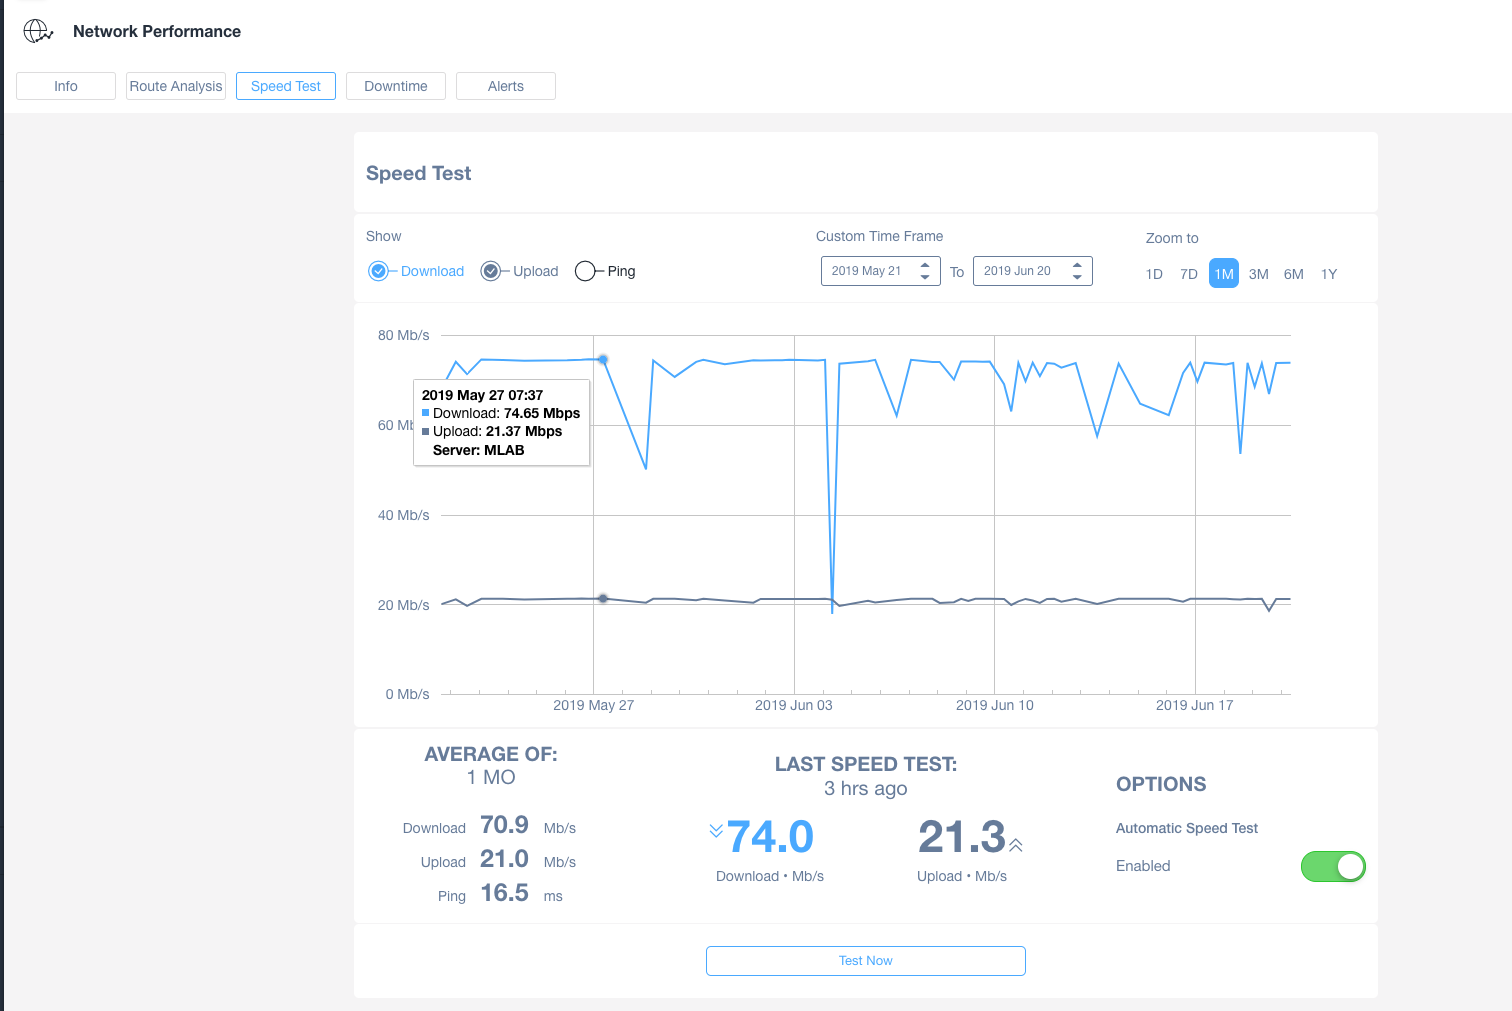Zoom chart to 1D
This screenshot has width=1512, height=1011.
pyautogui.click(x=1154, y=274)
